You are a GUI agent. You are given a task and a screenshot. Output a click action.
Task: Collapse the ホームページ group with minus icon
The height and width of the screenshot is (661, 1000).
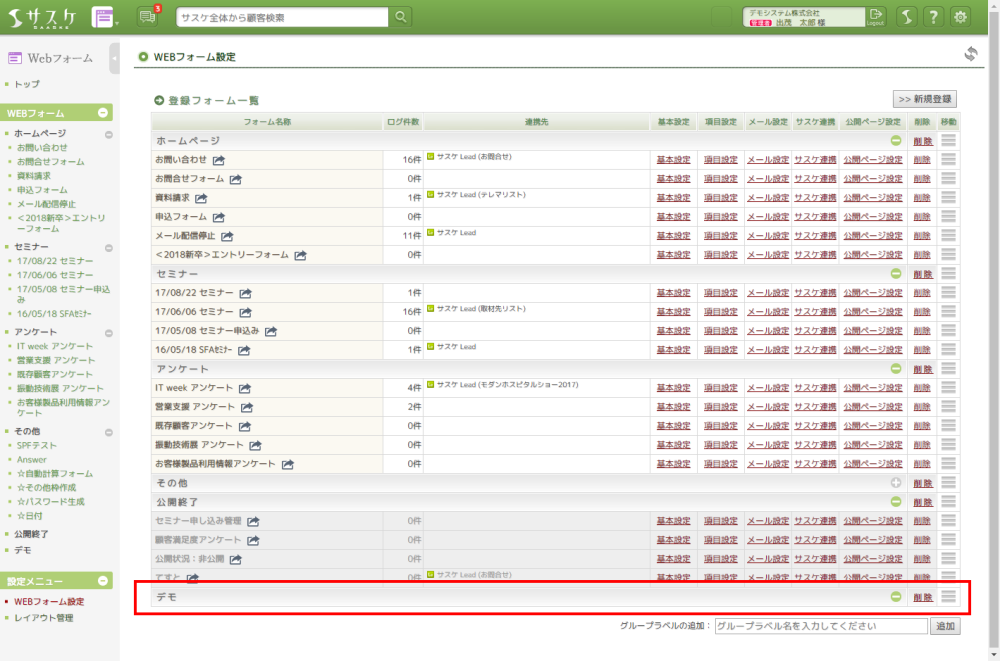click(x=896, y=141)
